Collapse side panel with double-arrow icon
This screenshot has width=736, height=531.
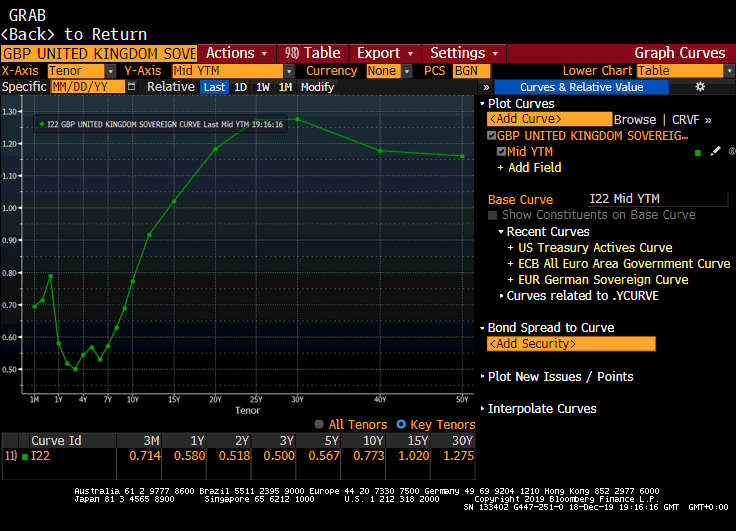(485, 87)
